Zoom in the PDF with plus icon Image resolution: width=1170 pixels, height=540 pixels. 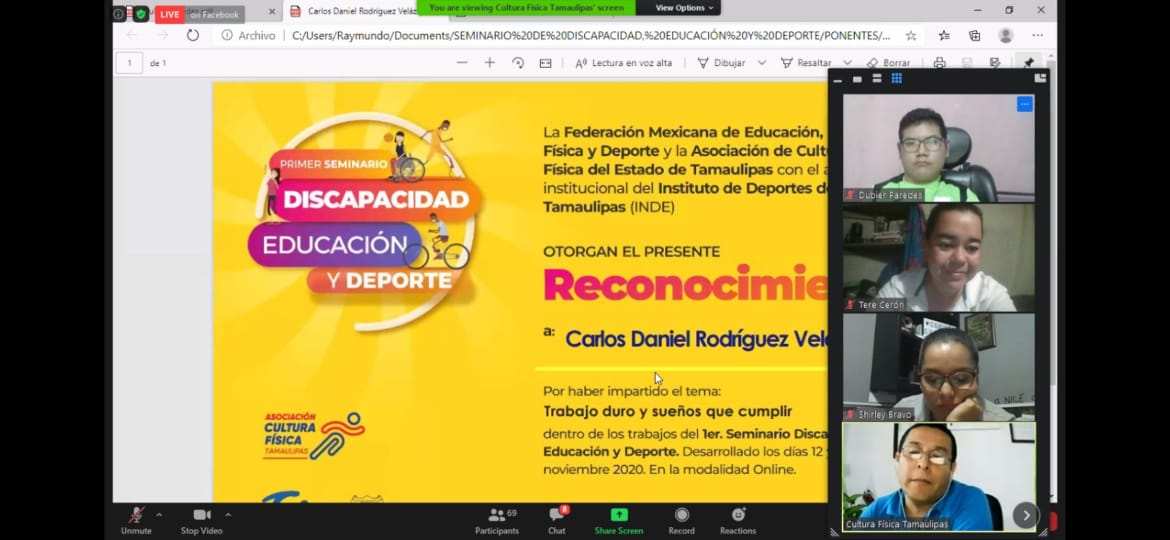pos(489,63)
